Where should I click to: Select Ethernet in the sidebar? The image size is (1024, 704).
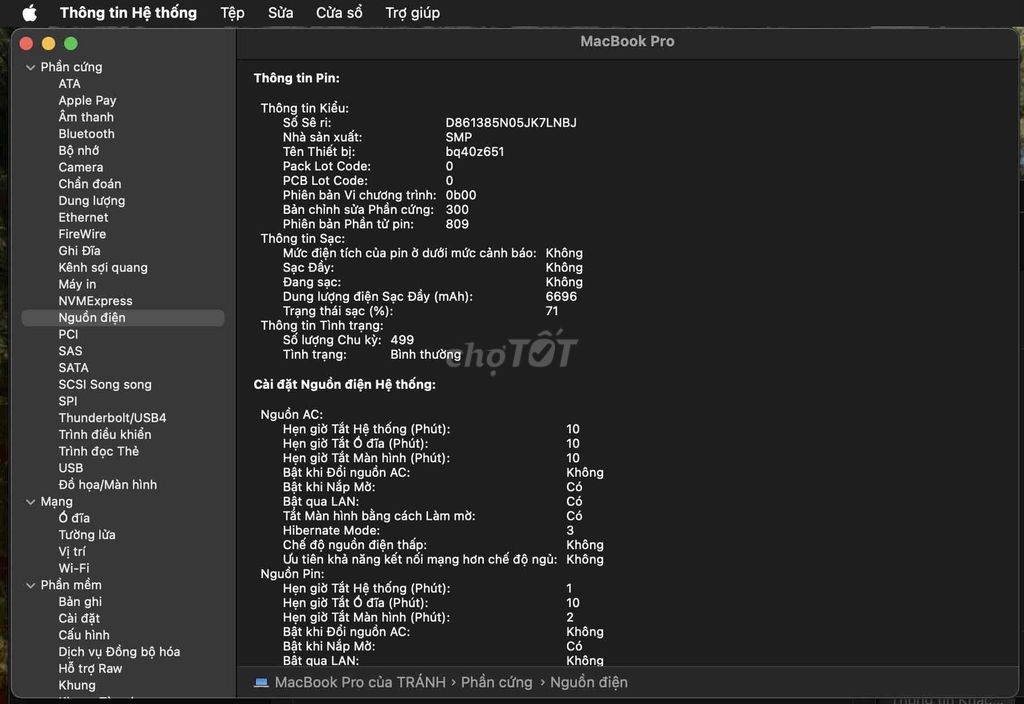click(83, 217)
